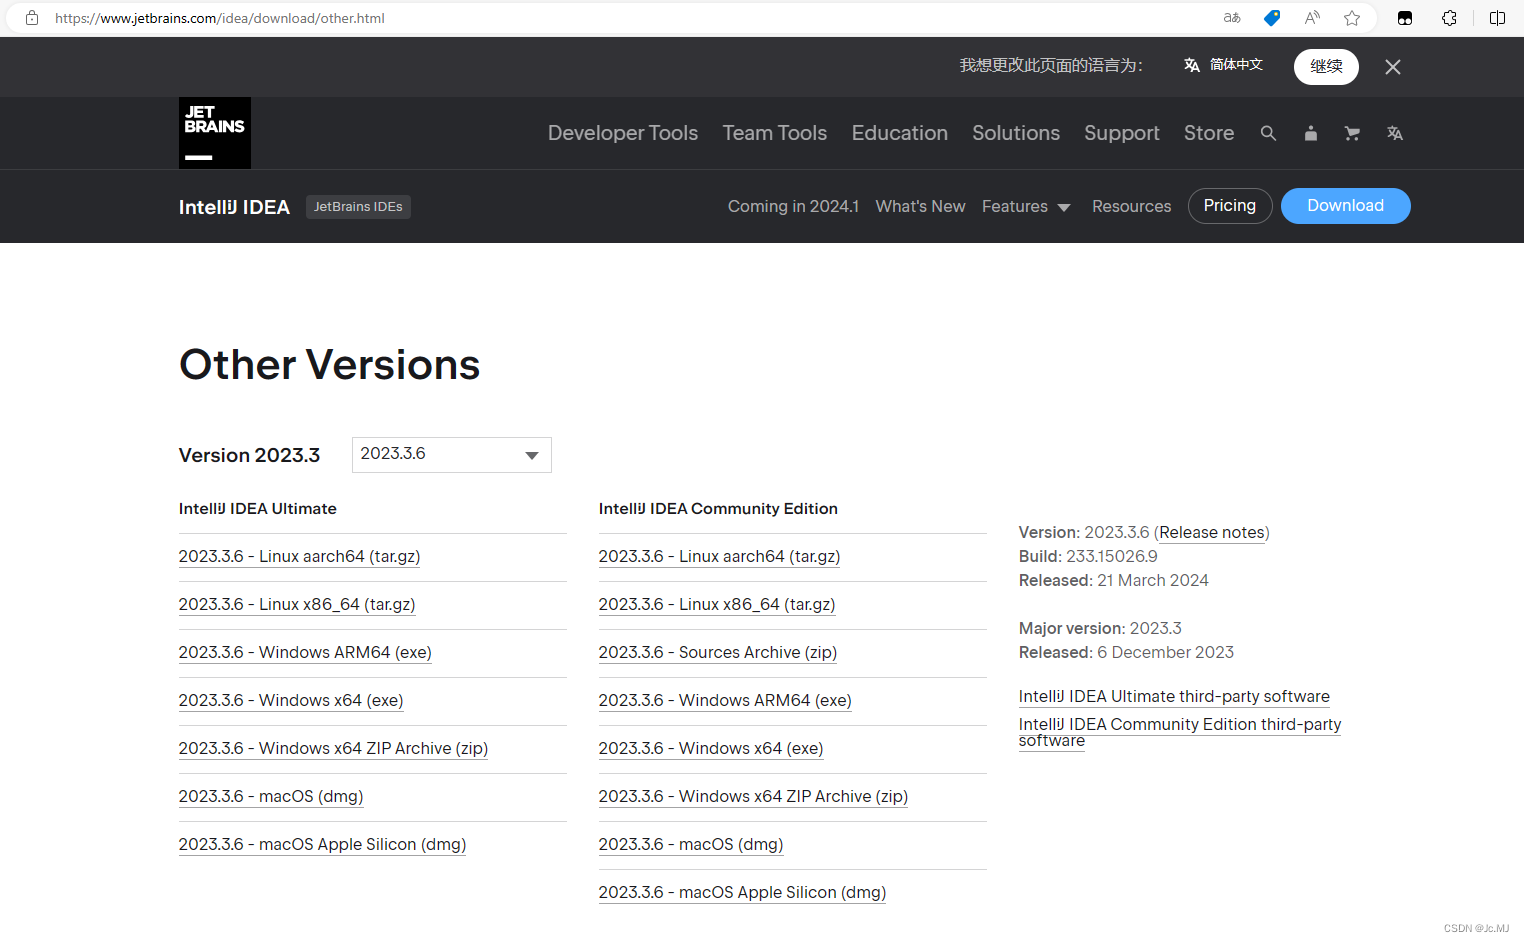Open the browser extensions puzzle icon
The width and height of the screenshot is (1524, 942).
point(1449,18)
